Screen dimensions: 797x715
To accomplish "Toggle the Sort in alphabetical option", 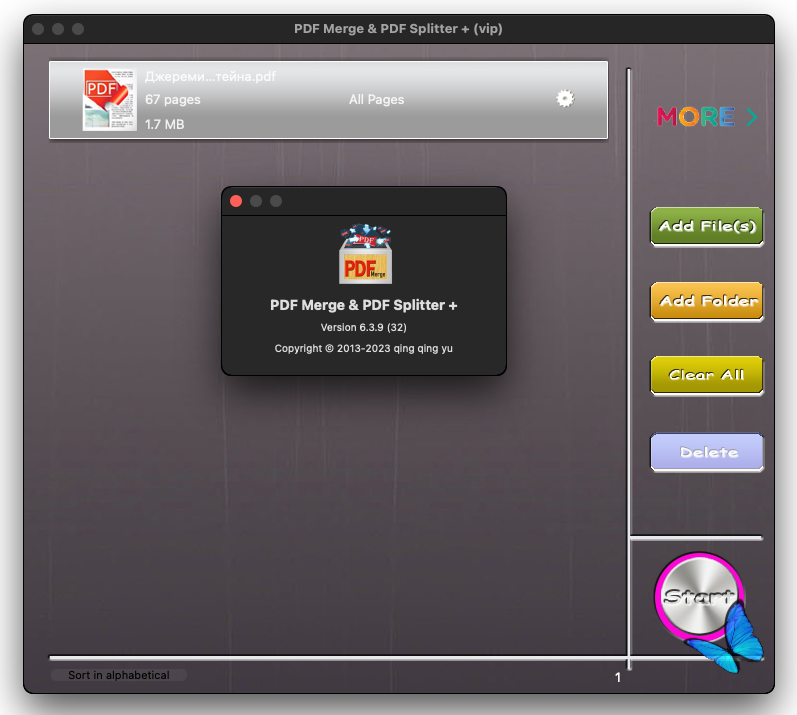I will pos(119,675).
